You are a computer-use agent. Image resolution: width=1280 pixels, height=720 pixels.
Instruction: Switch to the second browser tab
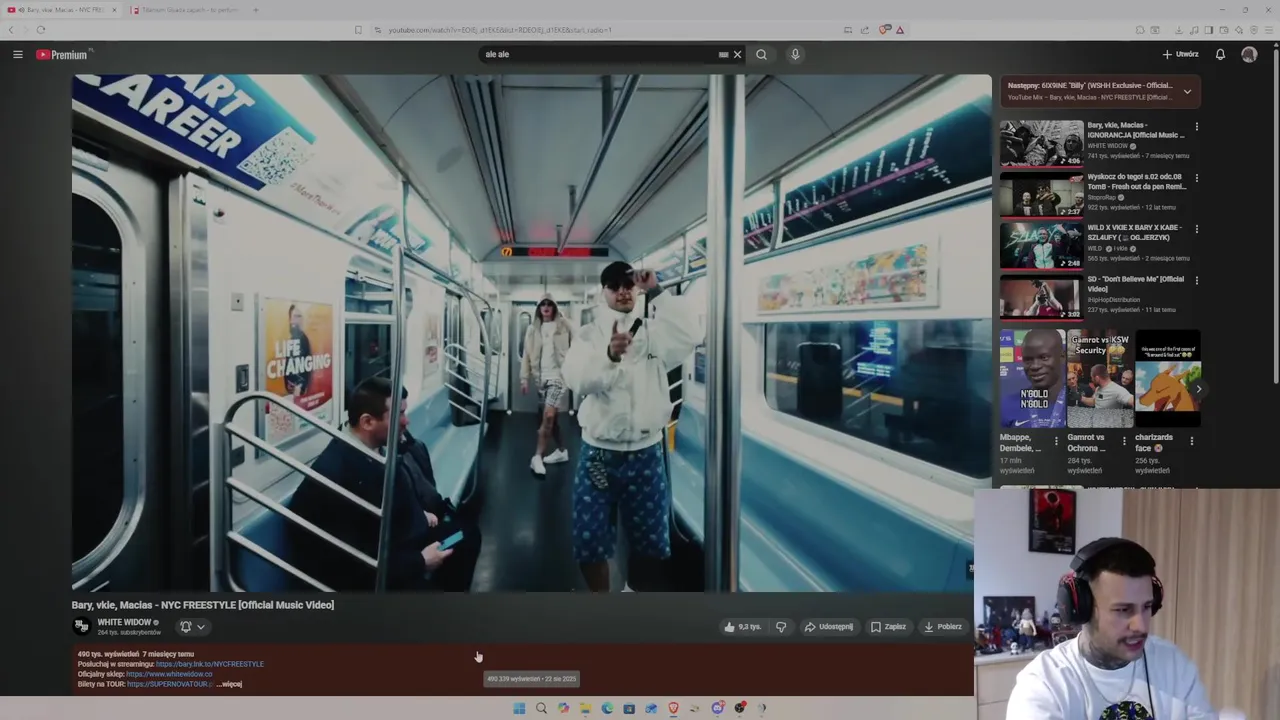(185, 10)
